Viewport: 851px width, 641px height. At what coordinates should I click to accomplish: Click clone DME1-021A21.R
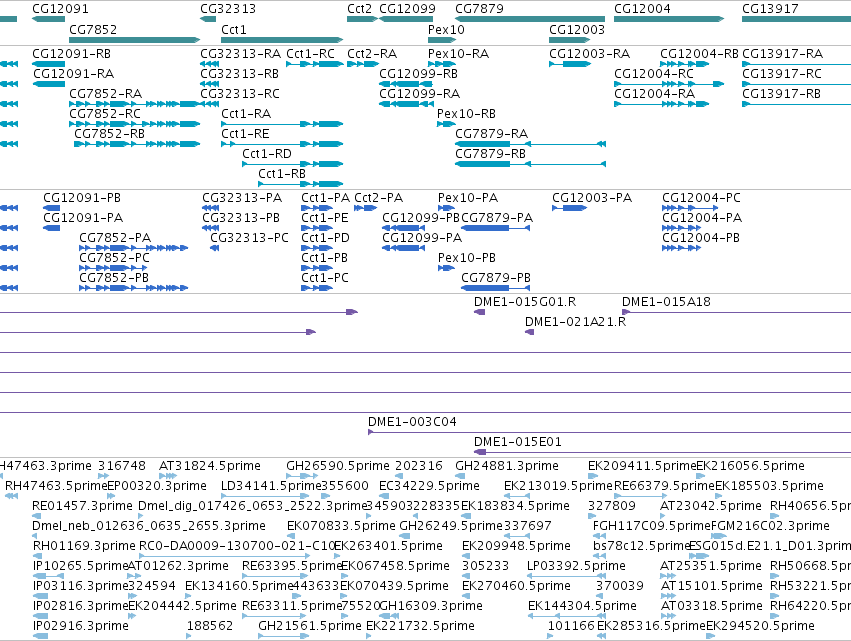coord(530,332)
